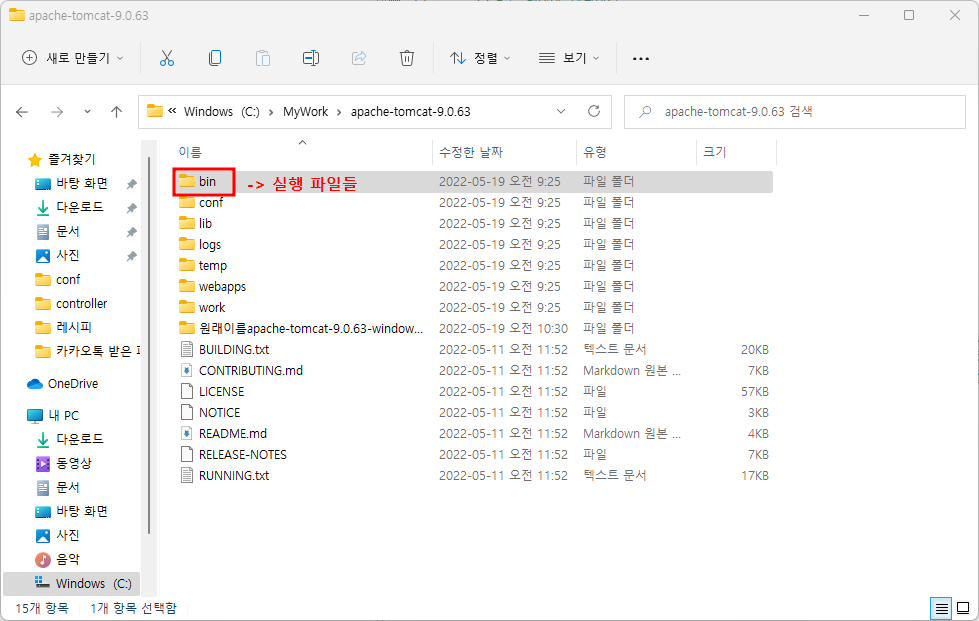Select the LICENSE file
This screenshot has height=621, width=979.
tap(473, 391)
